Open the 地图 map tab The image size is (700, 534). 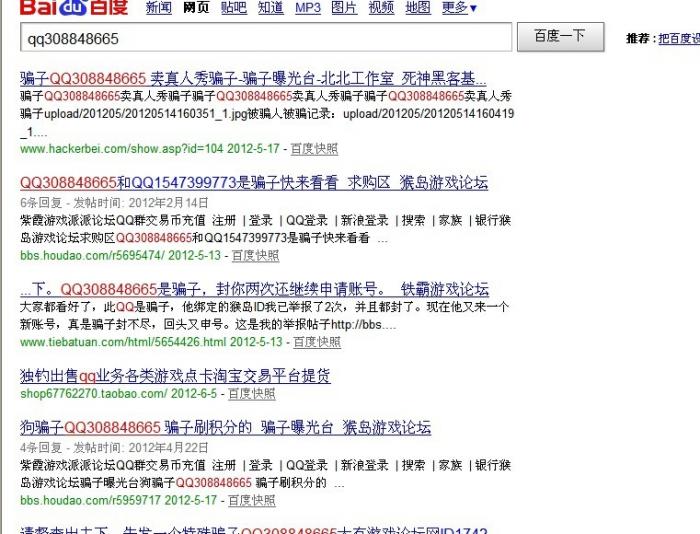(418, 8)
